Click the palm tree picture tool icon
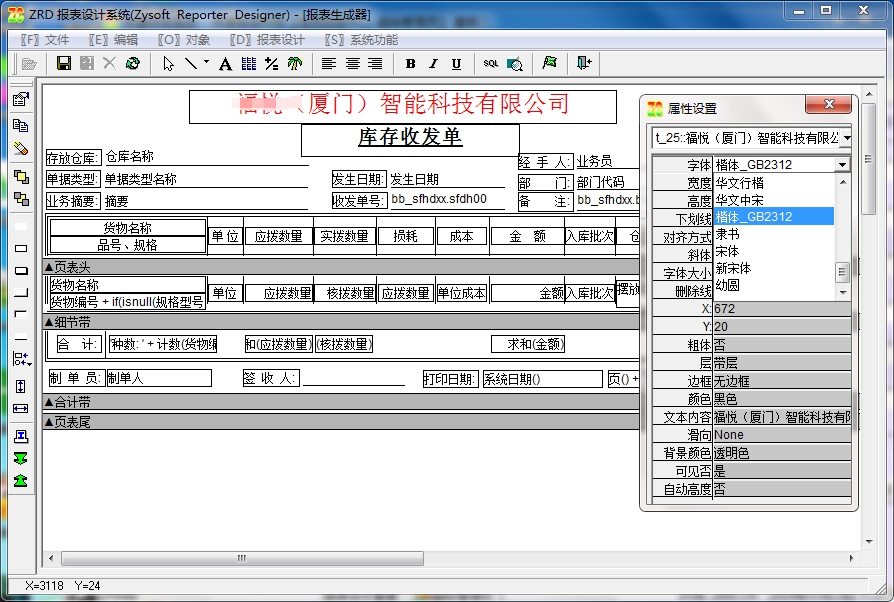 point(294,63)
